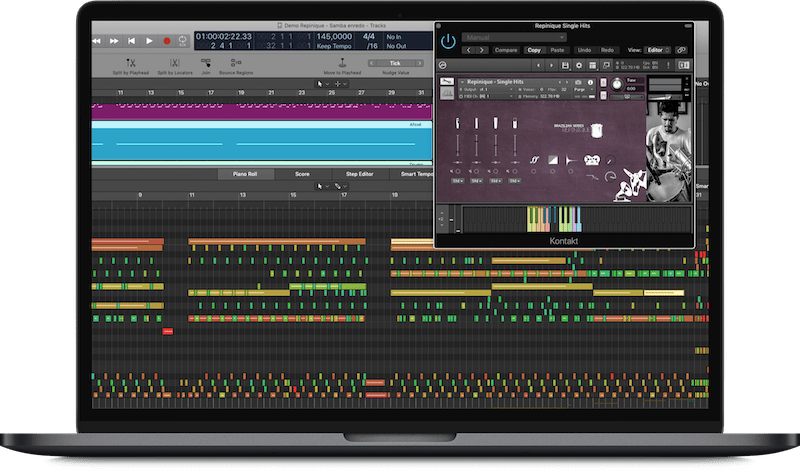Expand the Repinique - Single Hits instrument menu
The image size is (800, 471).
[x=462, y=82]
